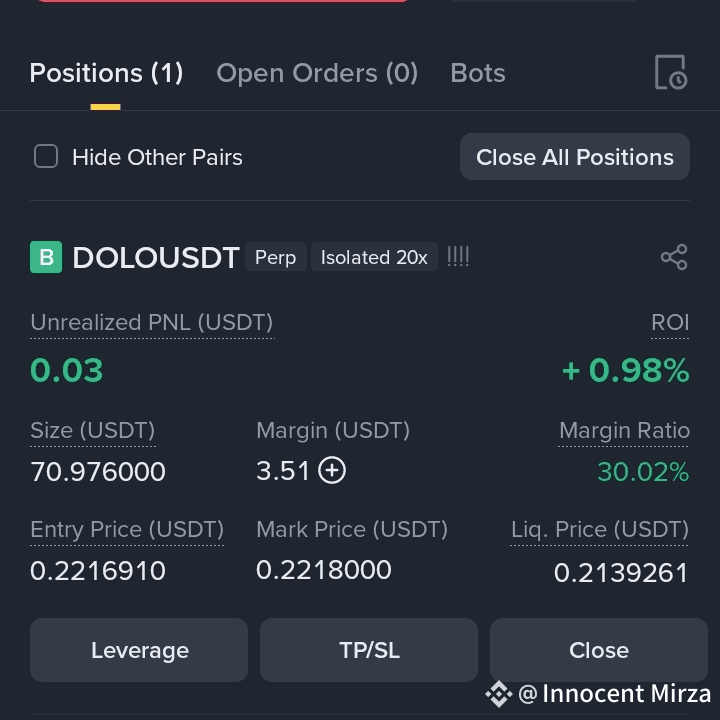
Task: Tap the Perp contract tag
Action: (x=276, y=257)
